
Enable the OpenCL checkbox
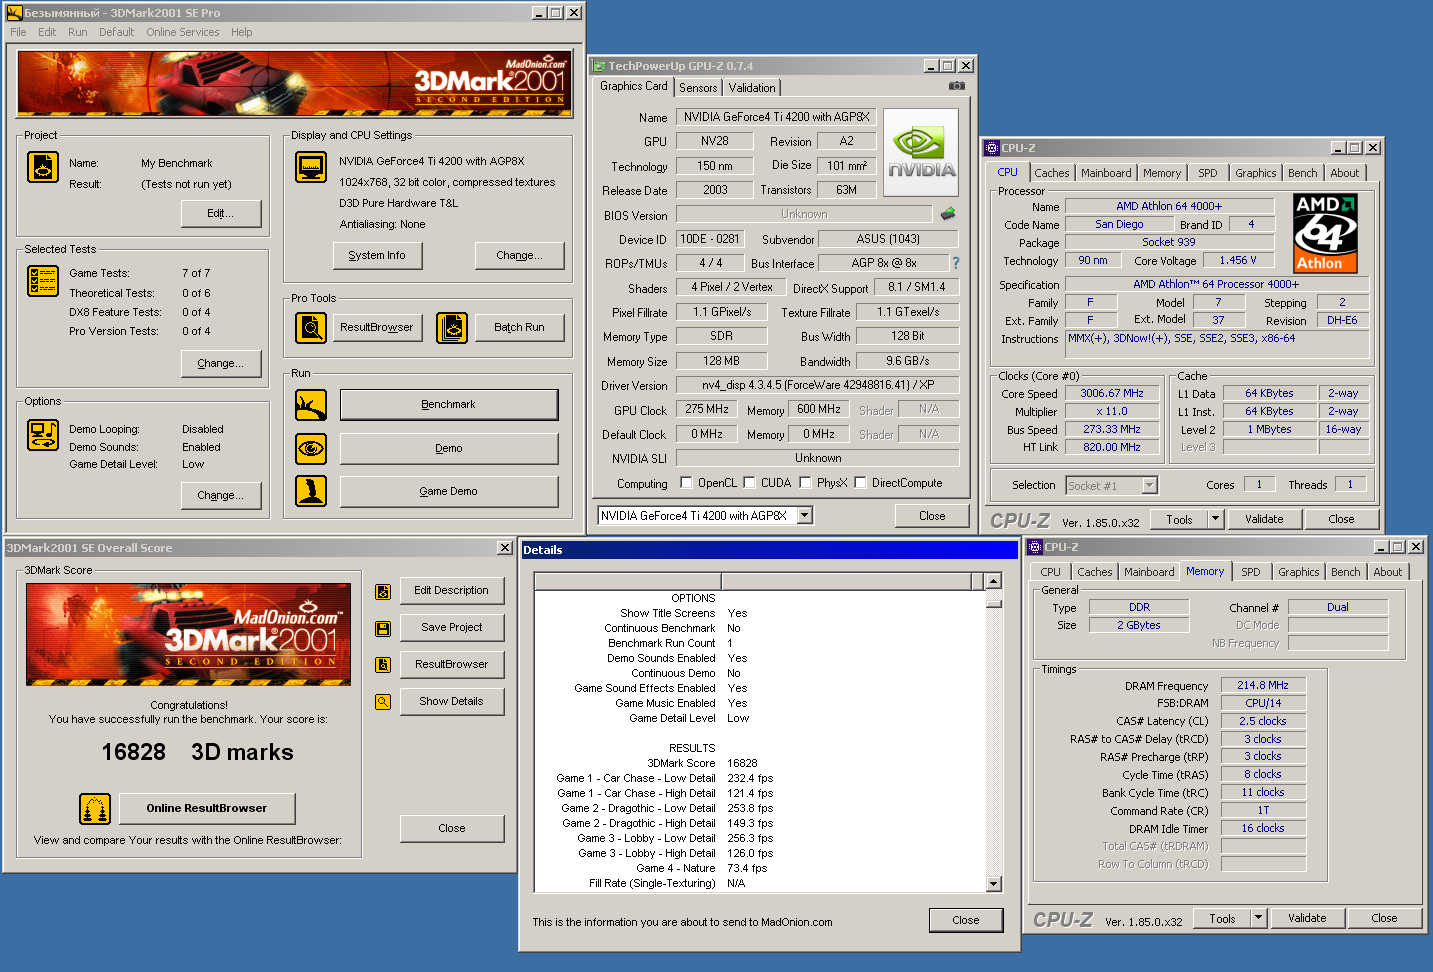(x=686, y=483)
